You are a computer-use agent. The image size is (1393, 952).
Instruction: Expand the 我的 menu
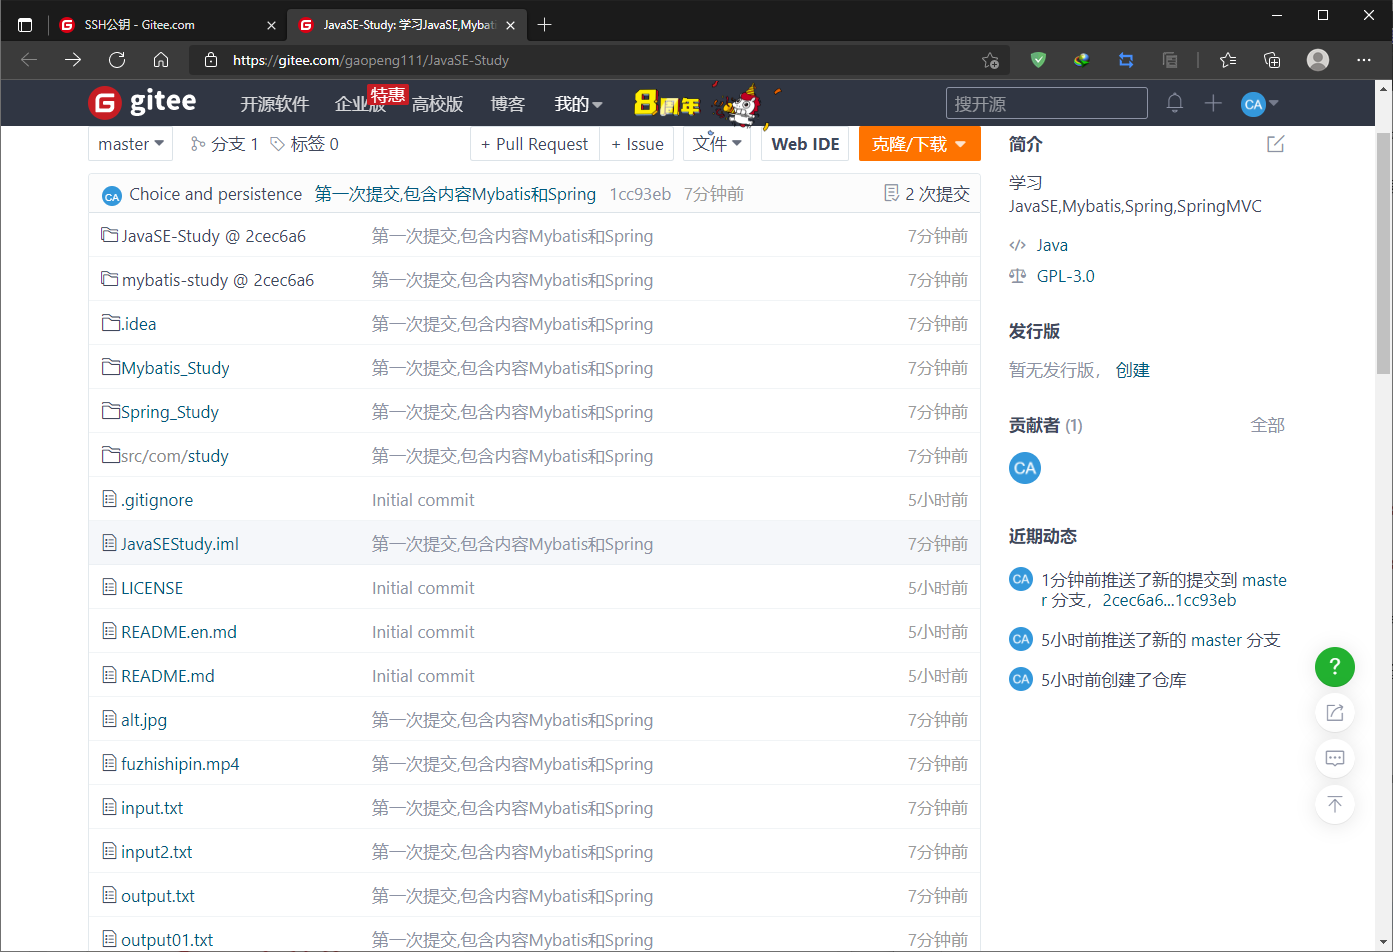click(578, 104)
